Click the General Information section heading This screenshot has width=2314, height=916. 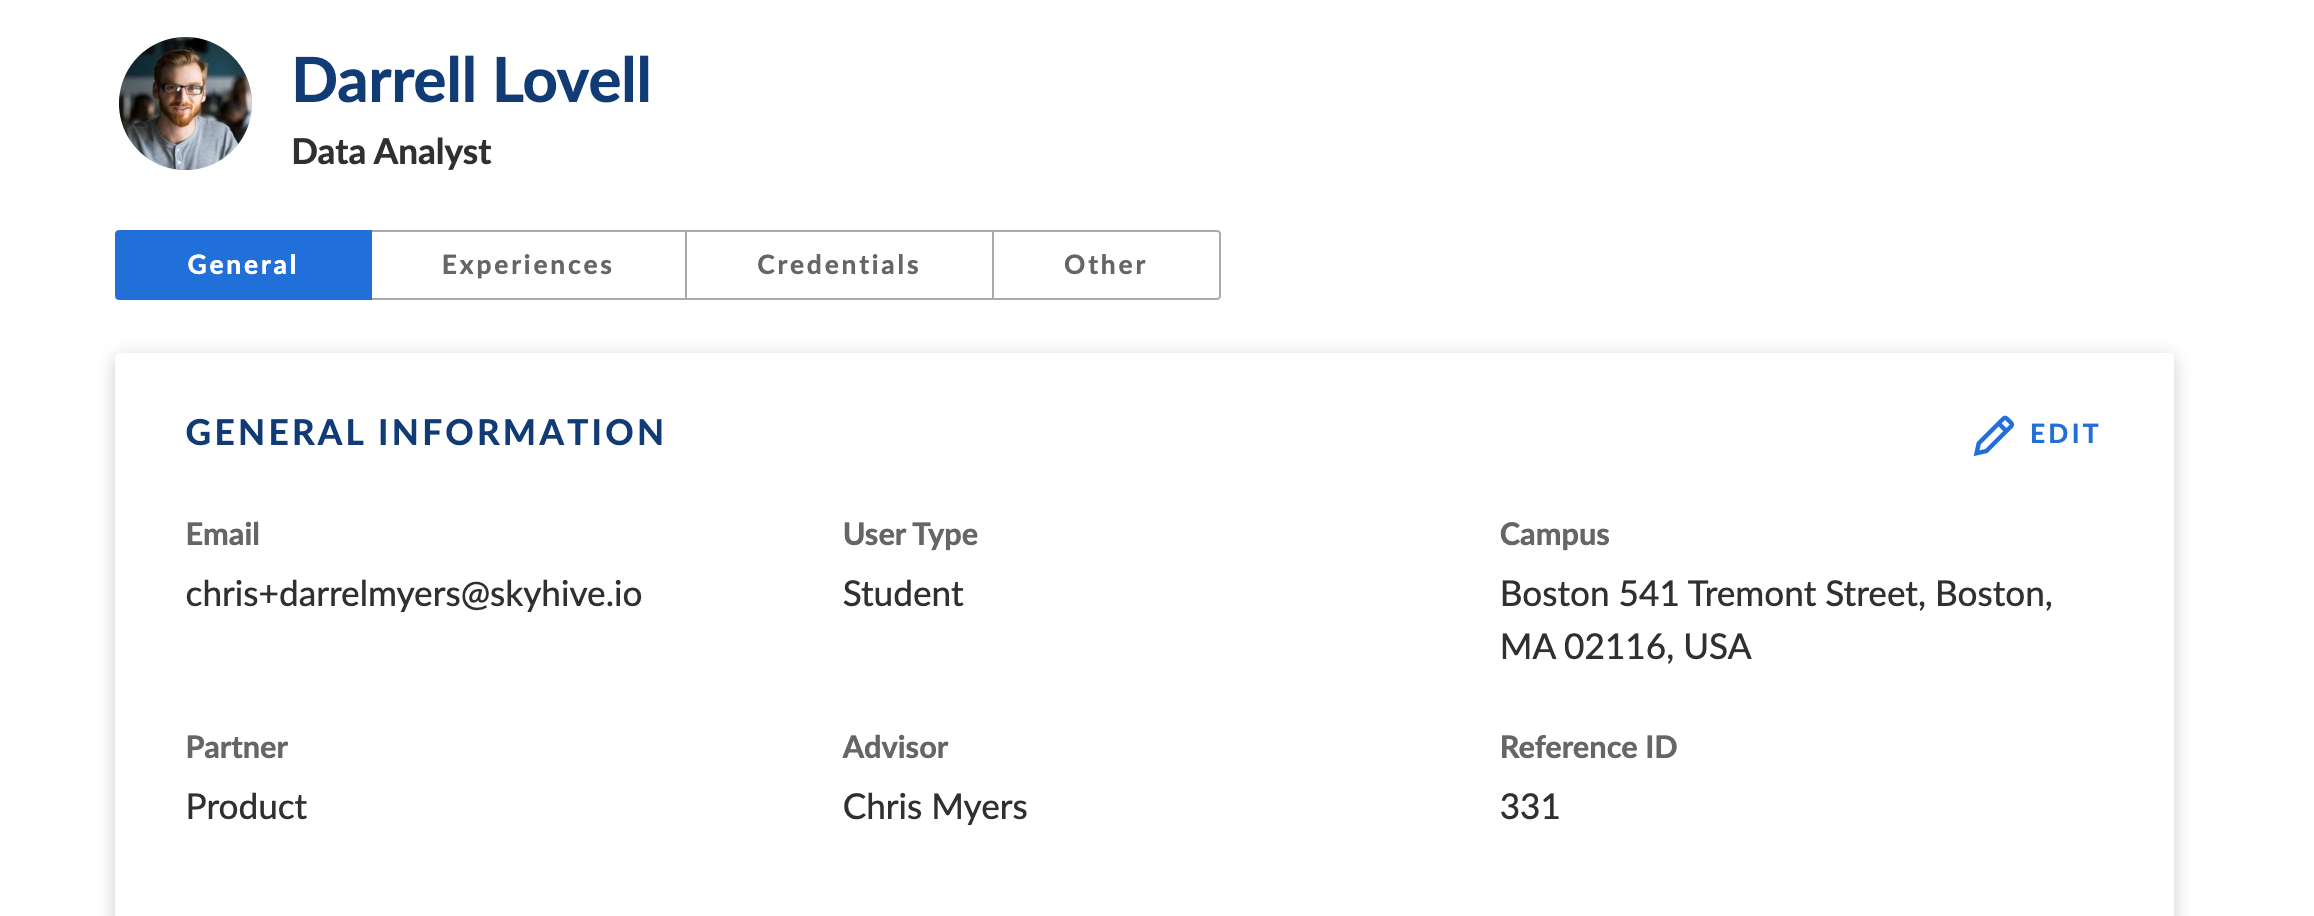pyautogui.click(x=425, y=433)
